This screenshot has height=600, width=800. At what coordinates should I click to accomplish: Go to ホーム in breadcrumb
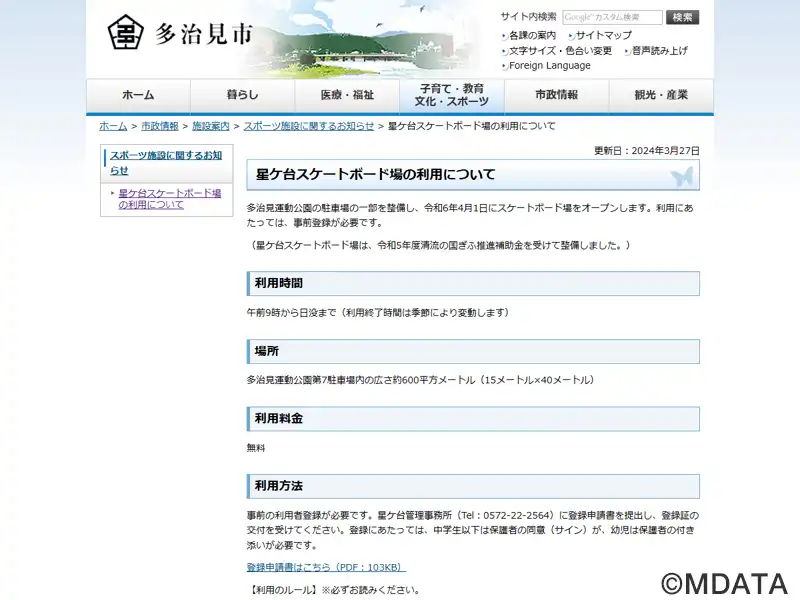[x=113, y=126]
